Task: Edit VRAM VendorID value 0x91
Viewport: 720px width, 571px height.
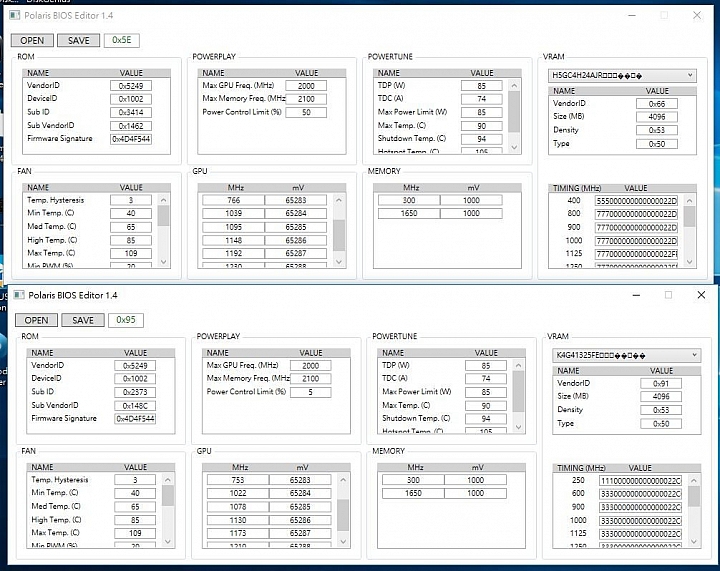Action: pos(661,383)
